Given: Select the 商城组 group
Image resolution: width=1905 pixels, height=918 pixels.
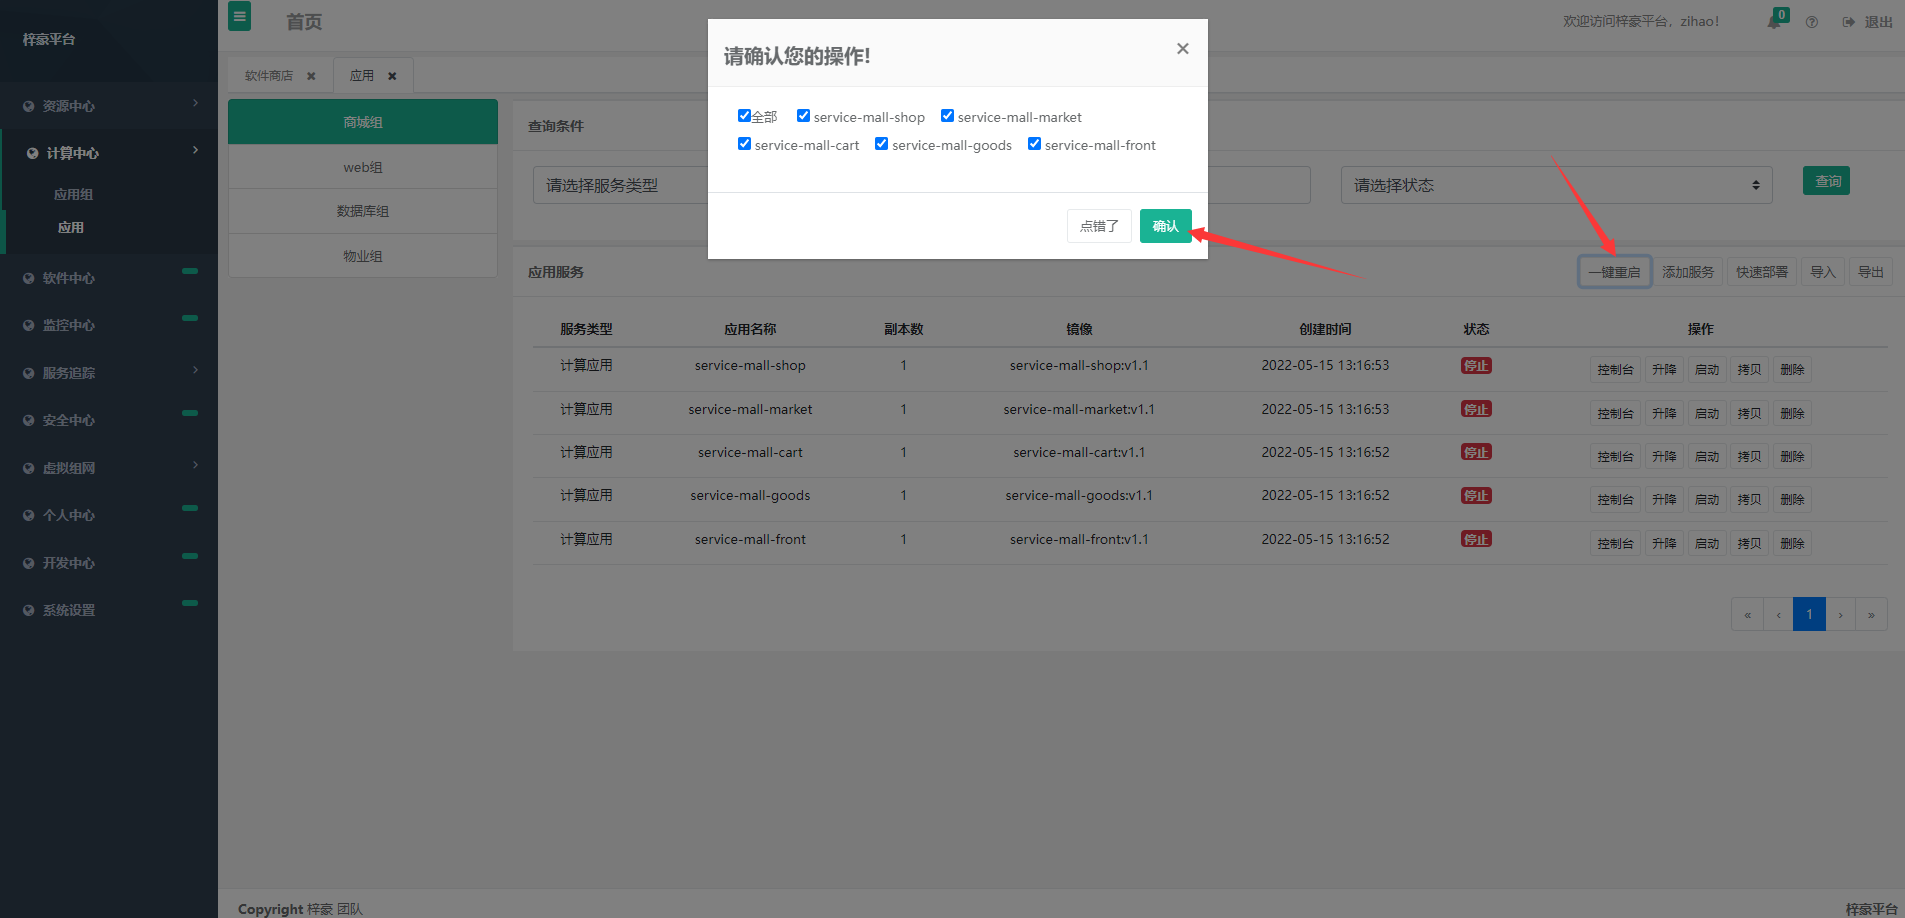Looking at the screenshot, I should click(363, 122).
